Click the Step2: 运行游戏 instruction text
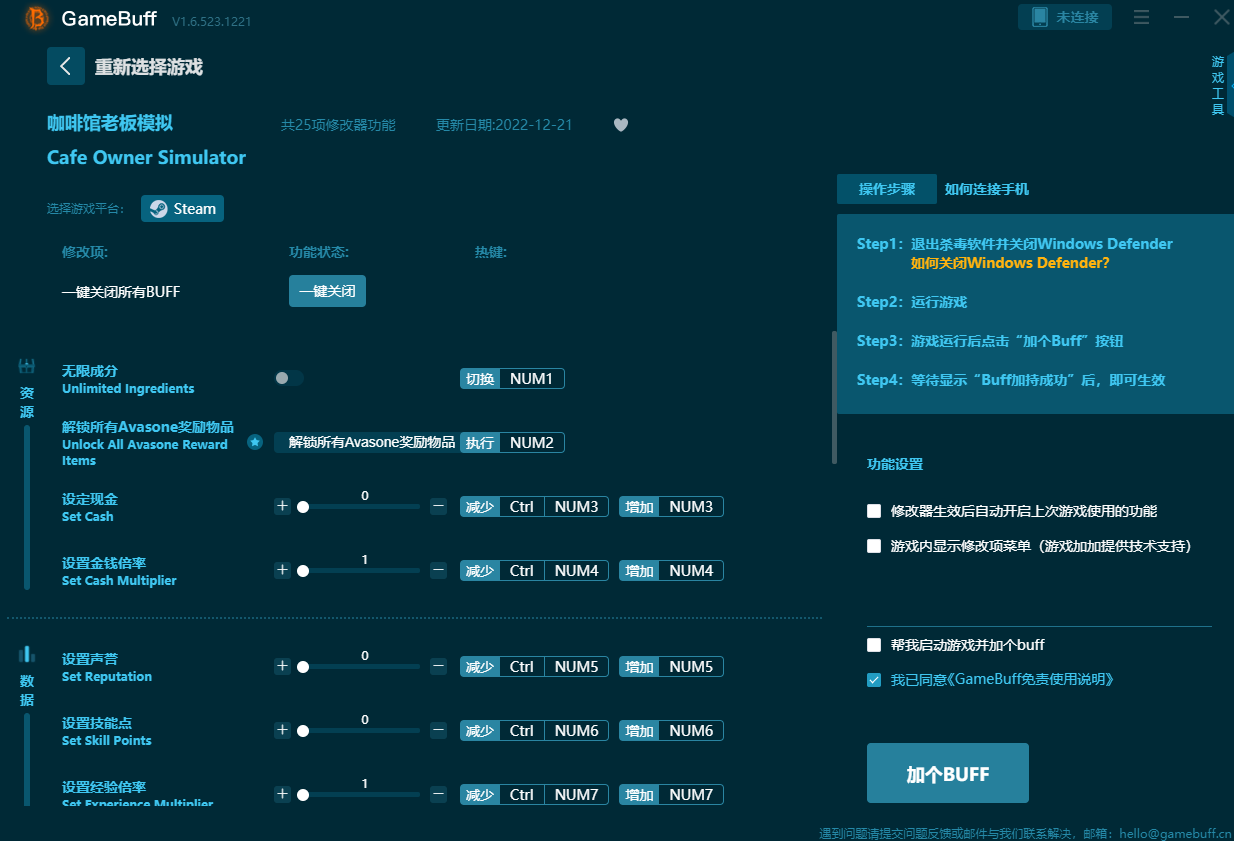The height and width of the screenshot is (841, 1234). (912, 302)
